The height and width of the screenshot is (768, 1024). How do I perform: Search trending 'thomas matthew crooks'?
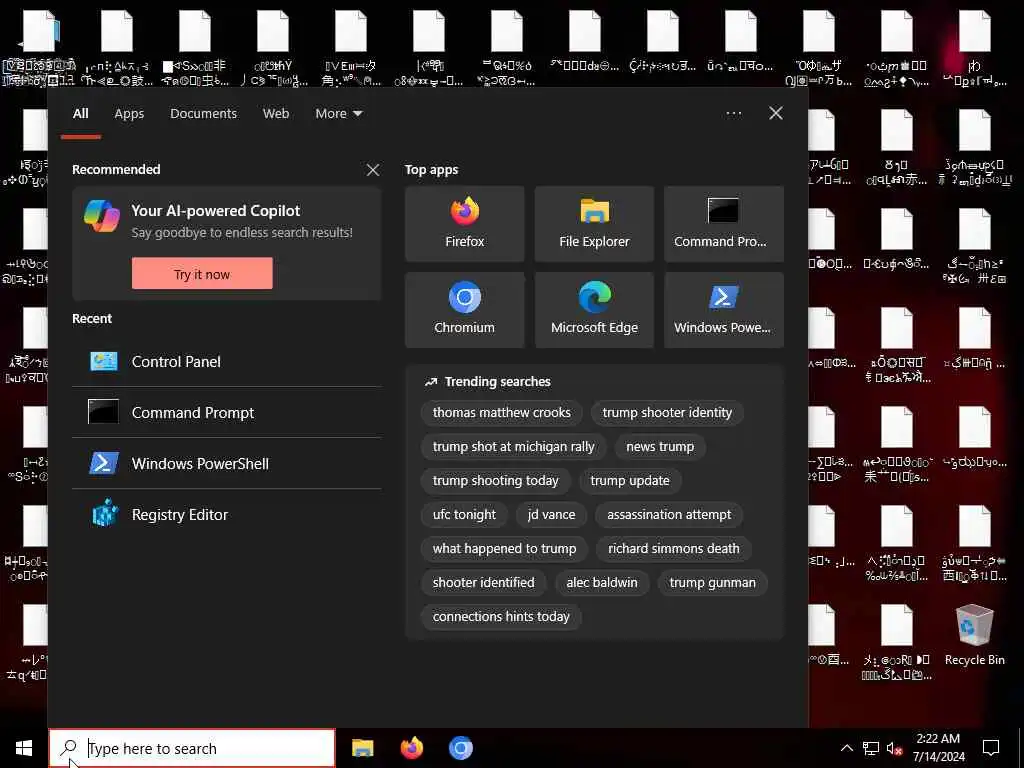(502, 413)
